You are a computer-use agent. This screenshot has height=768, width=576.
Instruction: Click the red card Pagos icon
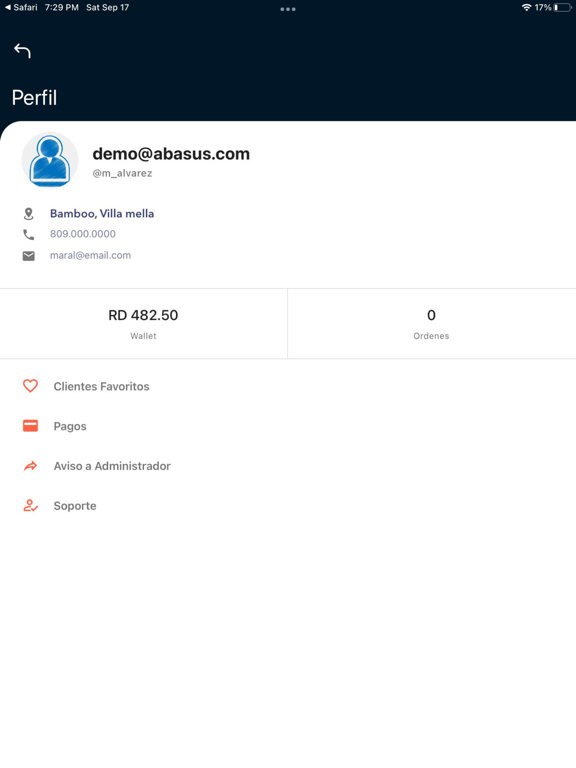pos(30,426)
